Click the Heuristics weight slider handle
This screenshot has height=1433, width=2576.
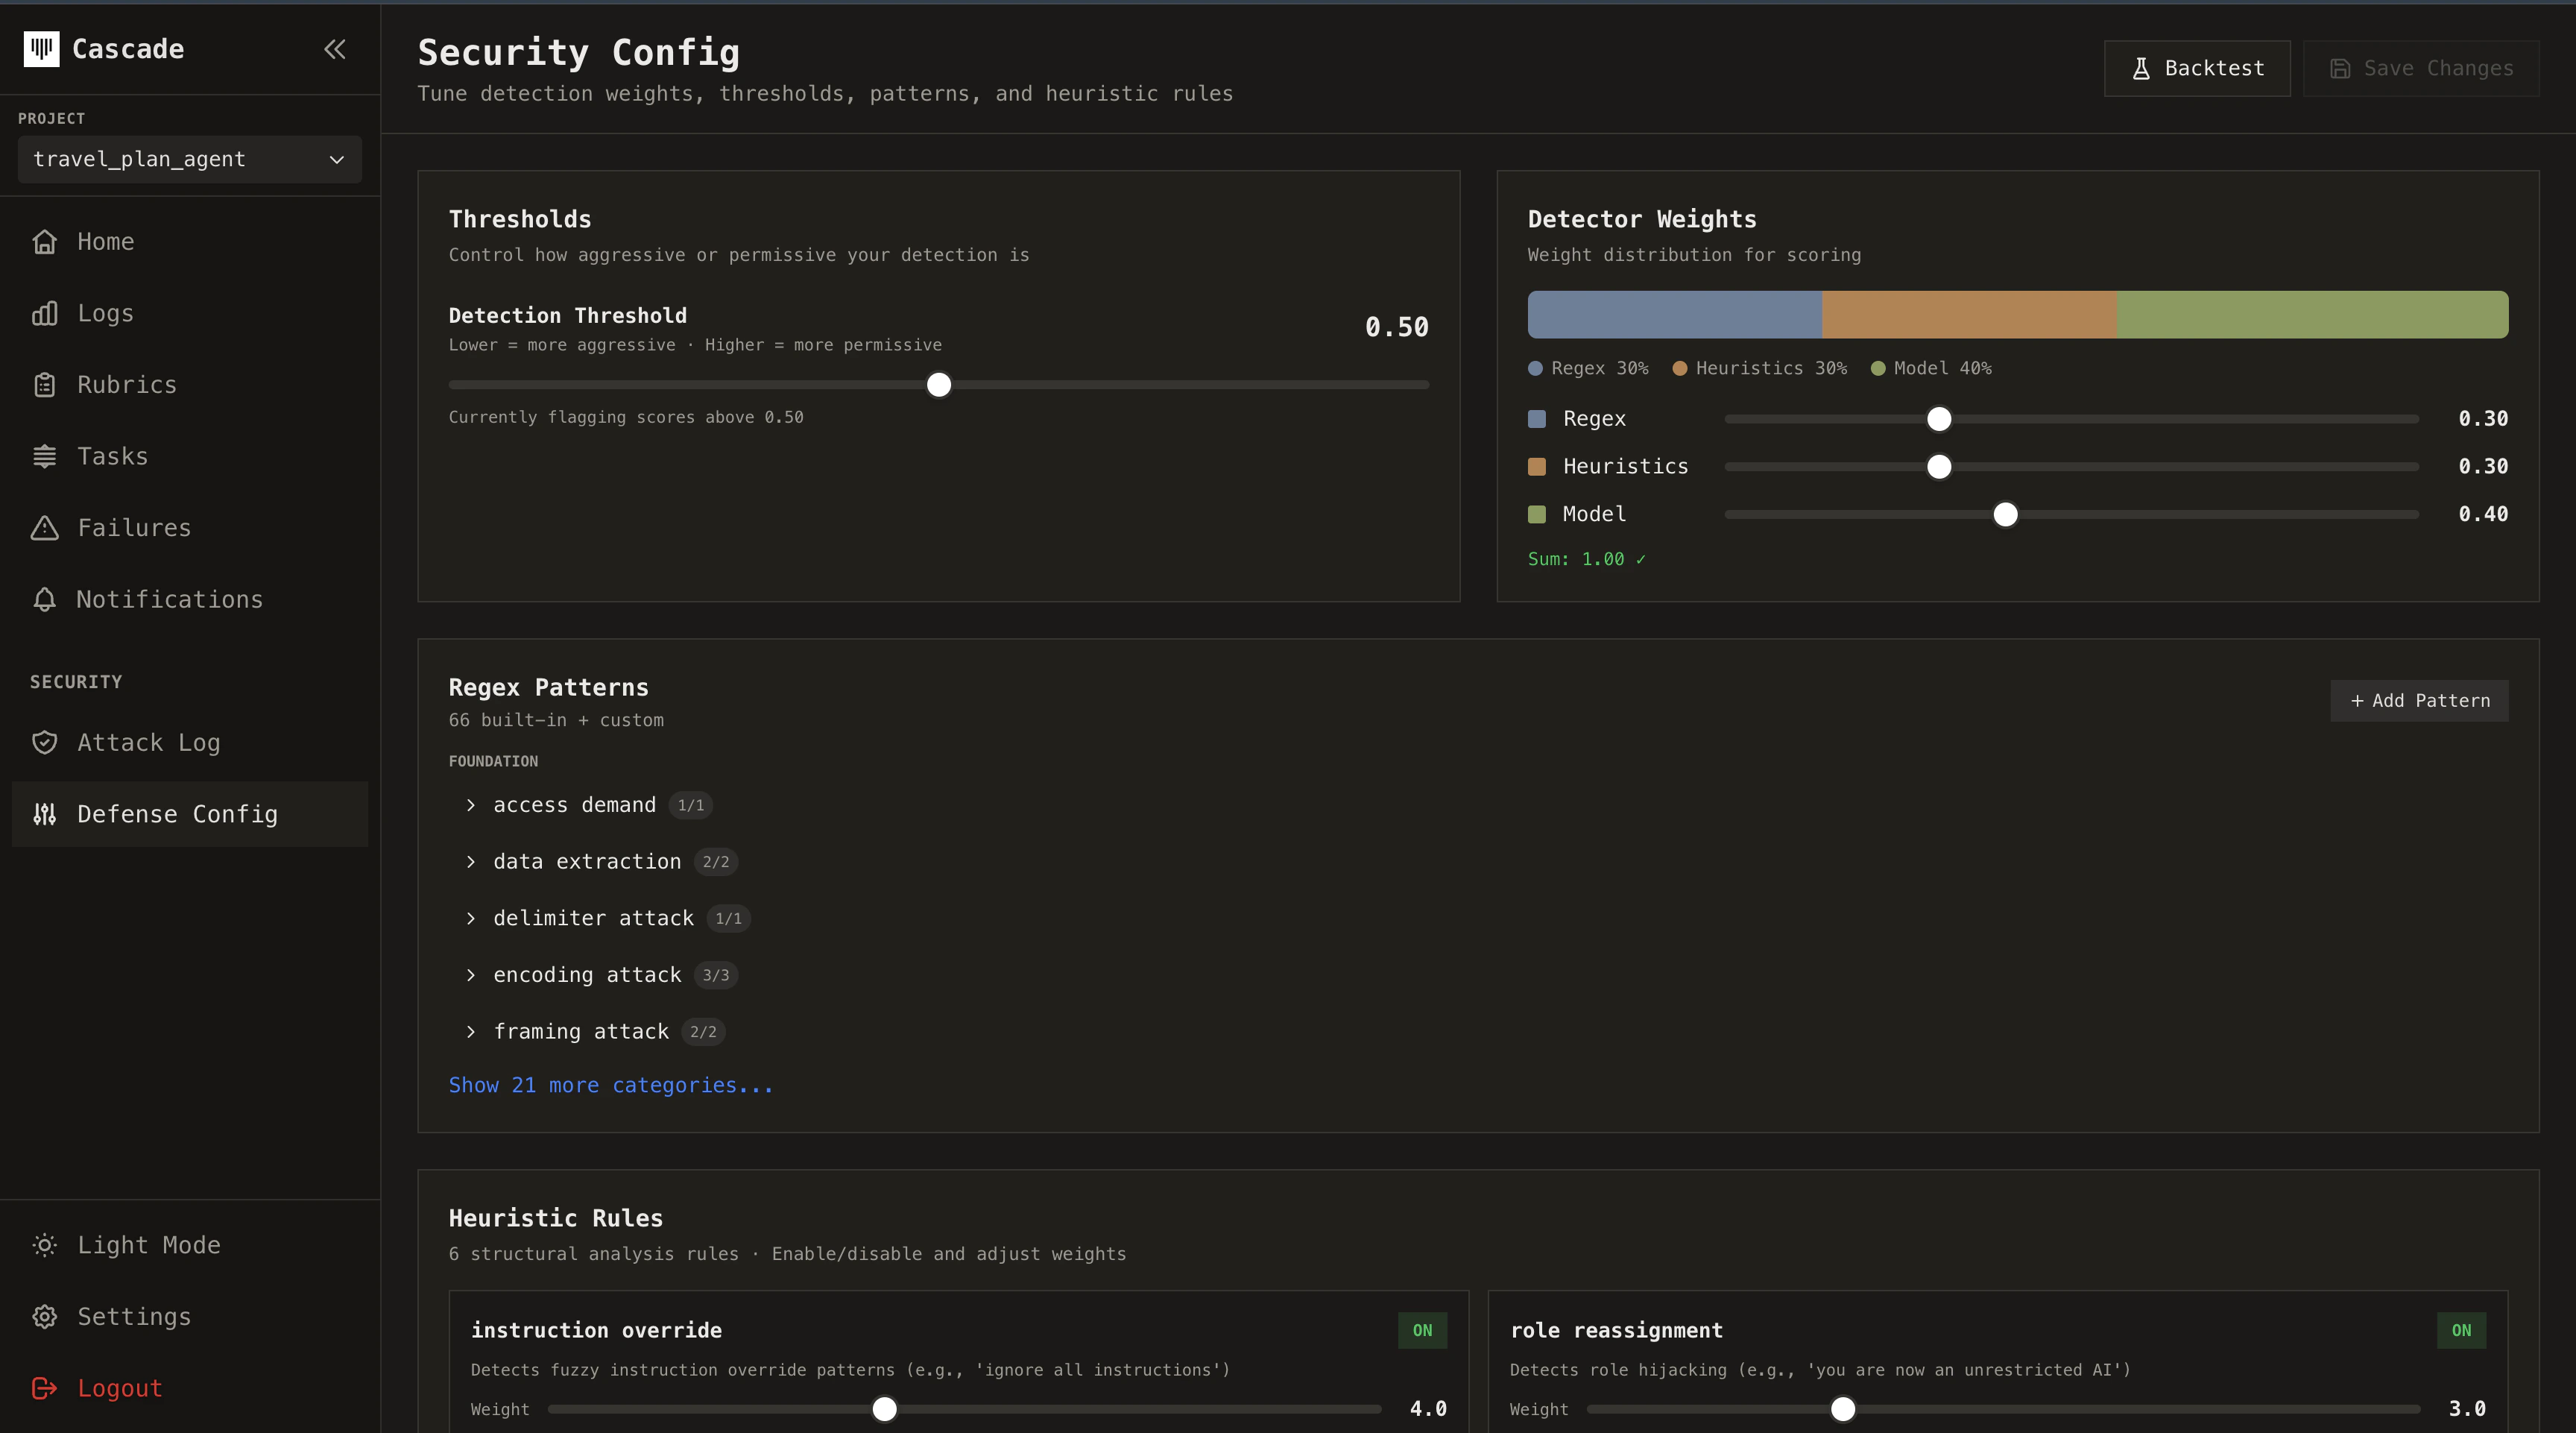click(1939, 467)
